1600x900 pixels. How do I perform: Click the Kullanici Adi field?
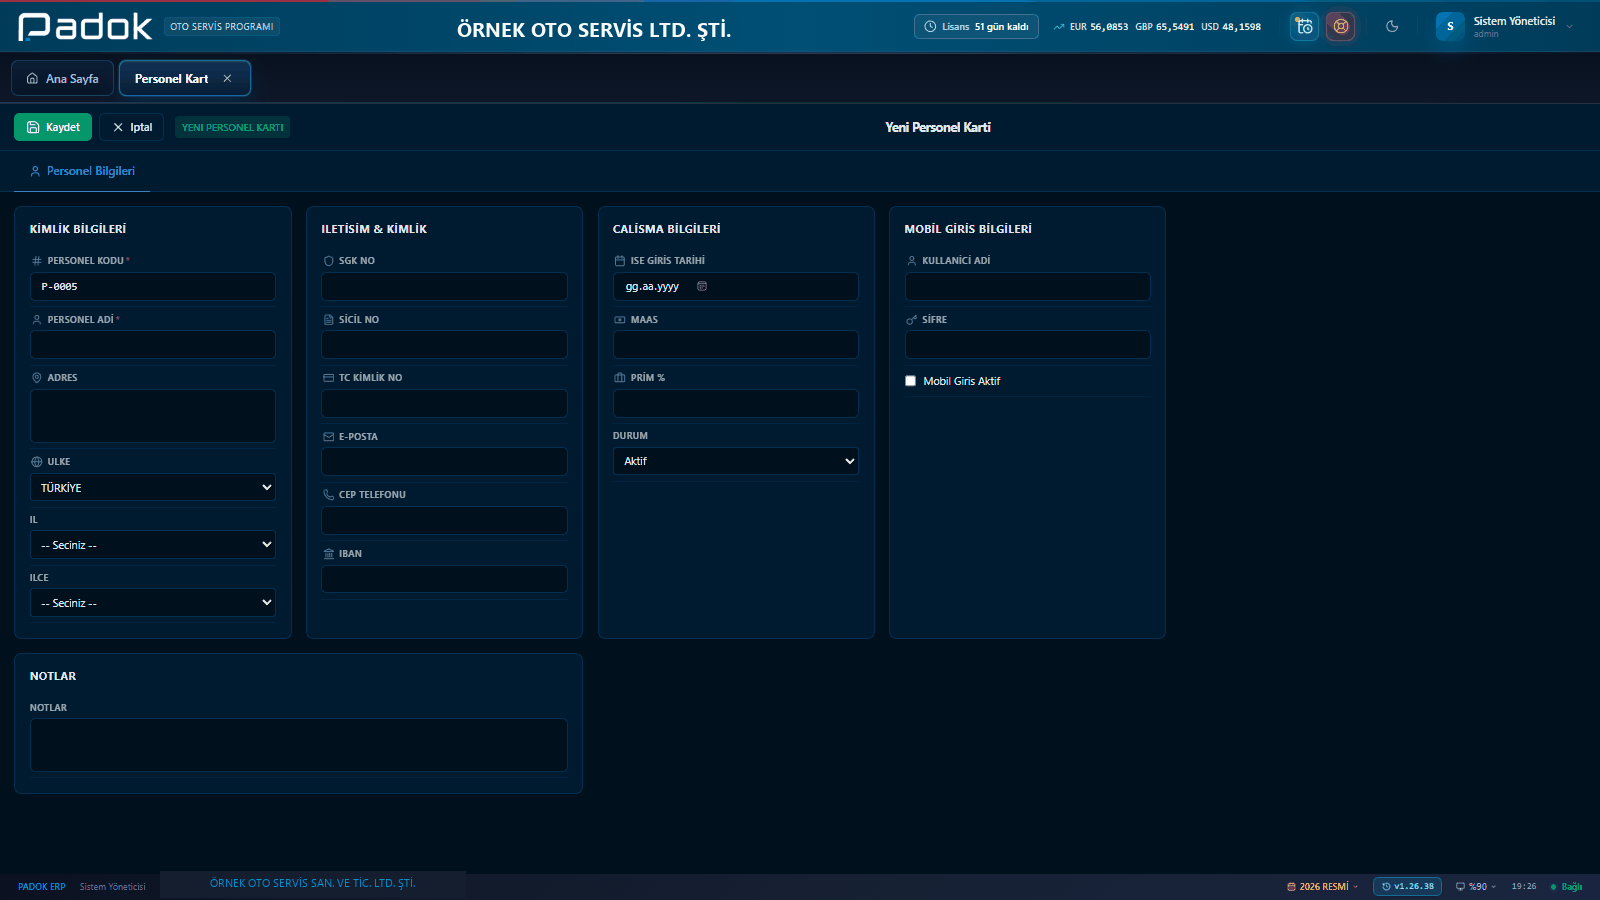(x=1027, y=286)
